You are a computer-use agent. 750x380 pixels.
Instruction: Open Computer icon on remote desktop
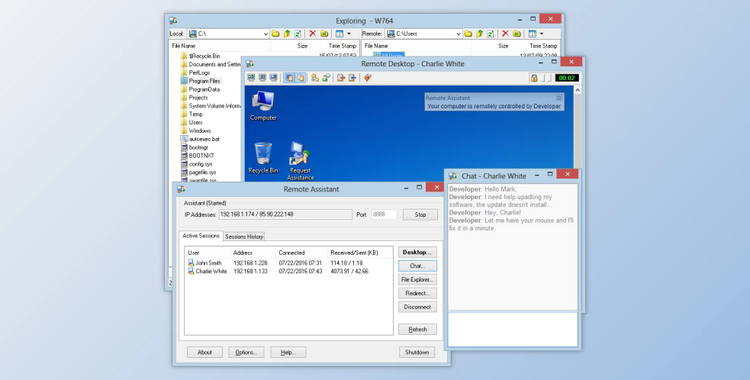pos(263,106)
